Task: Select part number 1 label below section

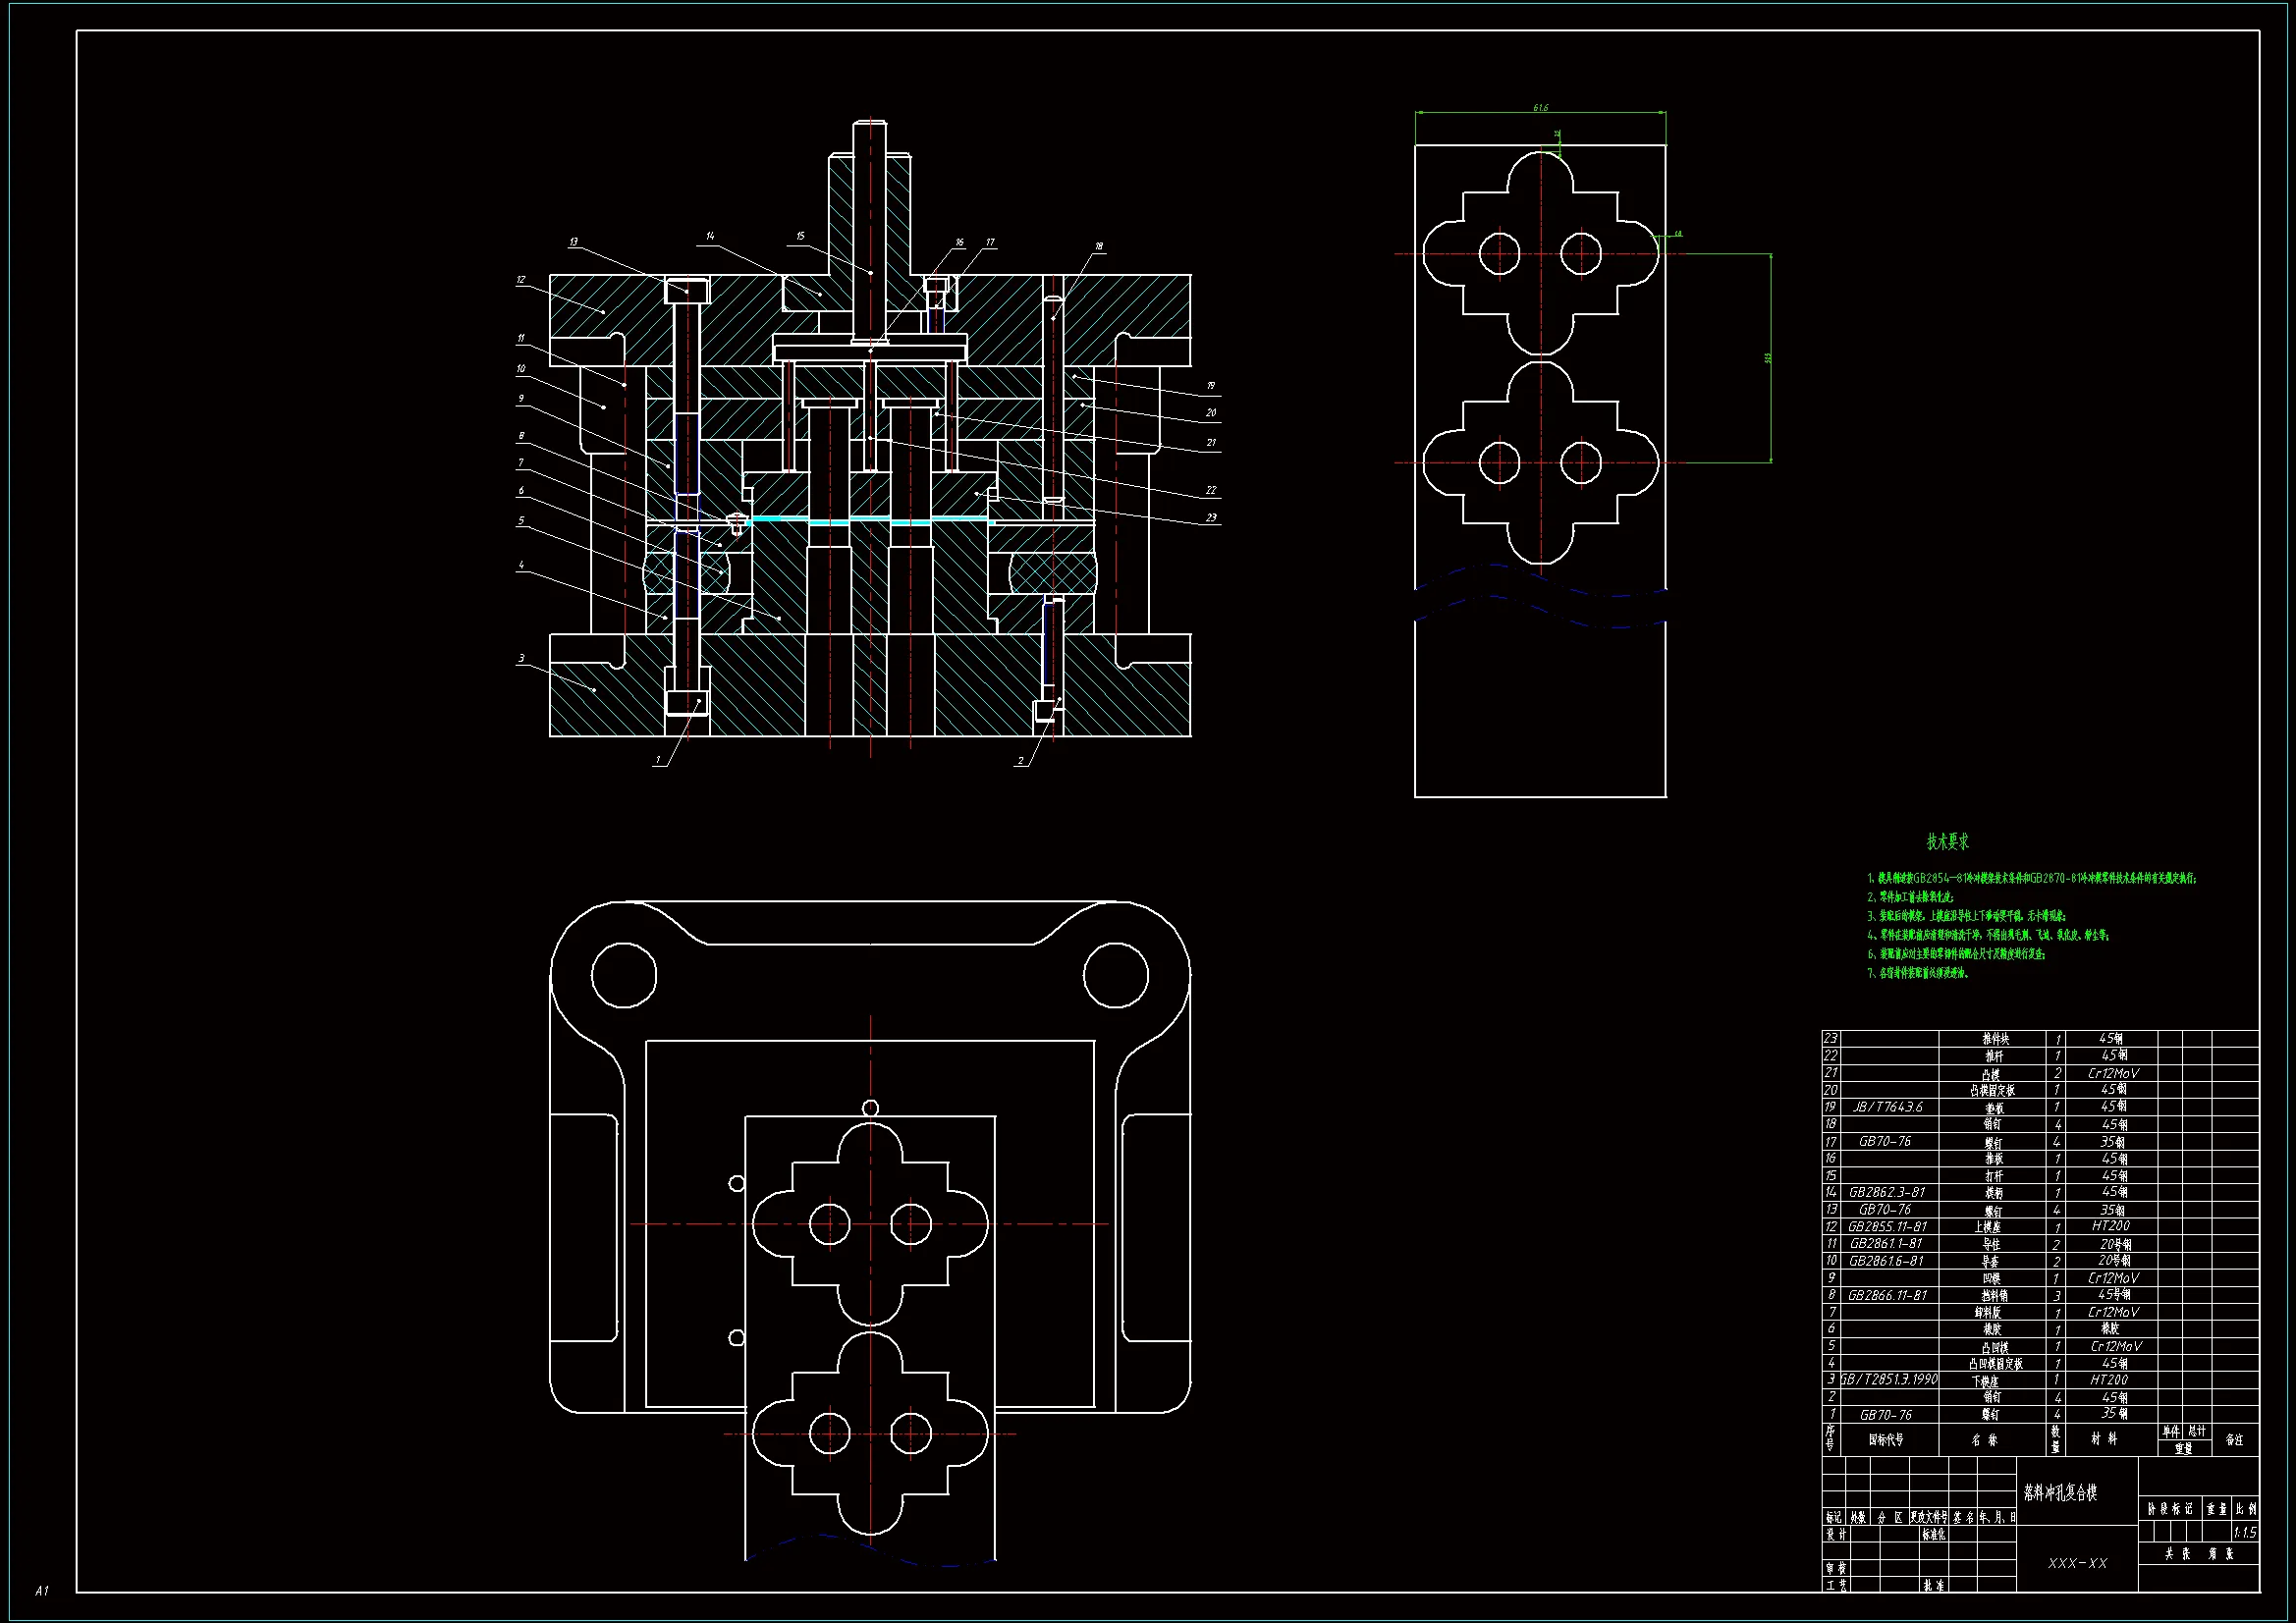Action: click(x=657, y=761)
